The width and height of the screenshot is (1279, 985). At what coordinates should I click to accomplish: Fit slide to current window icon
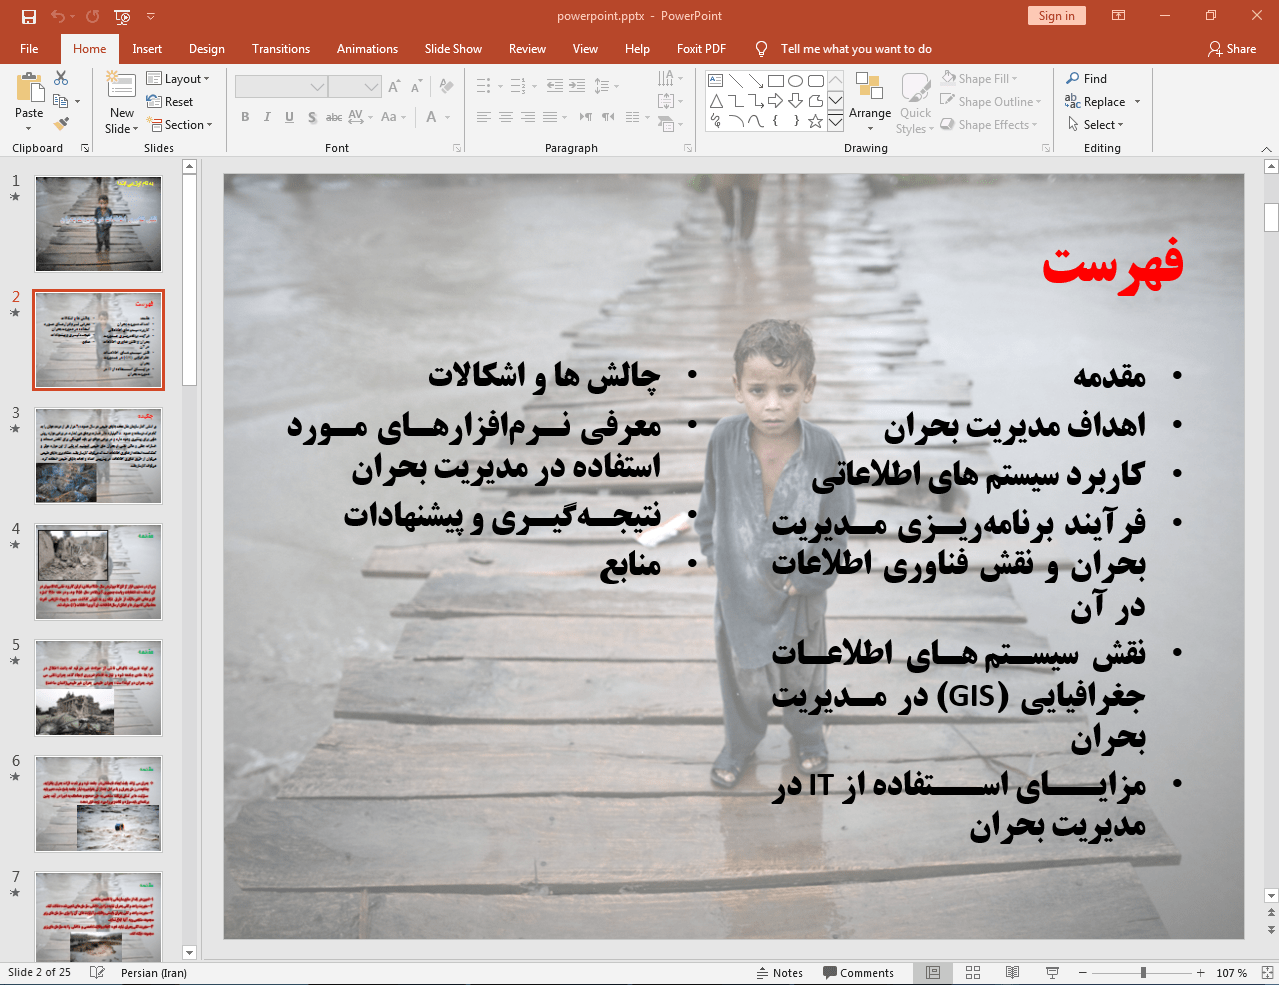coord(1267,973)
